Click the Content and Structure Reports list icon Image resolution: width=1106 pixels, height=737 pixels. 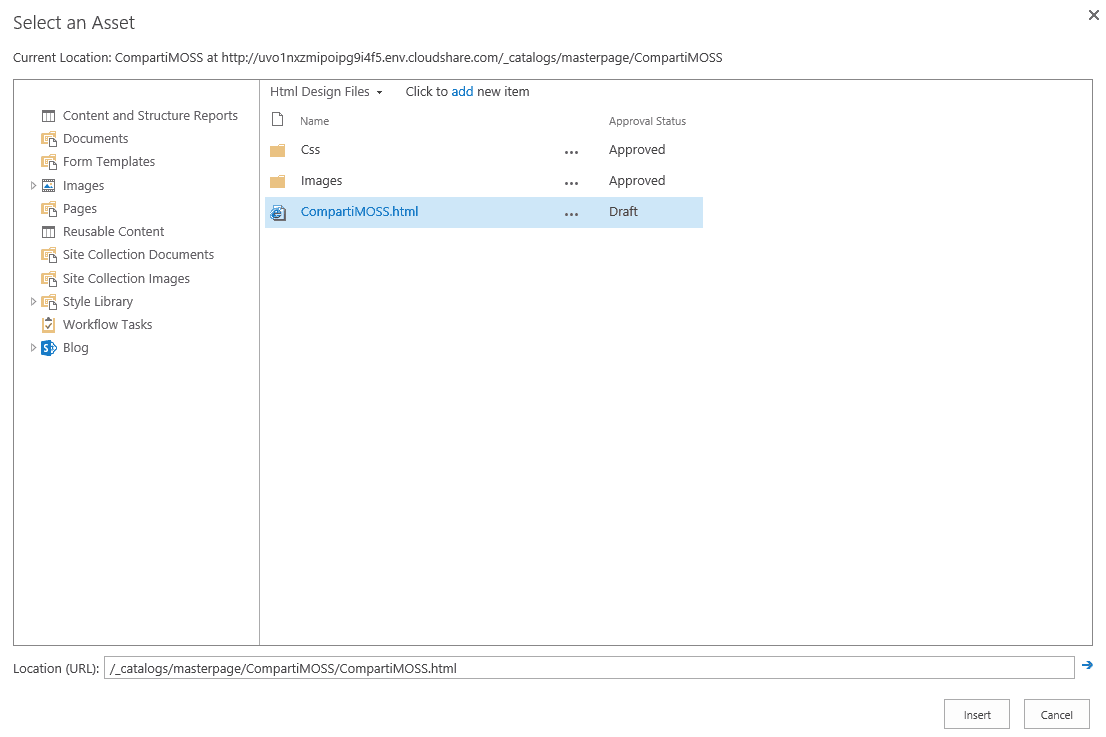click(48, 116)
